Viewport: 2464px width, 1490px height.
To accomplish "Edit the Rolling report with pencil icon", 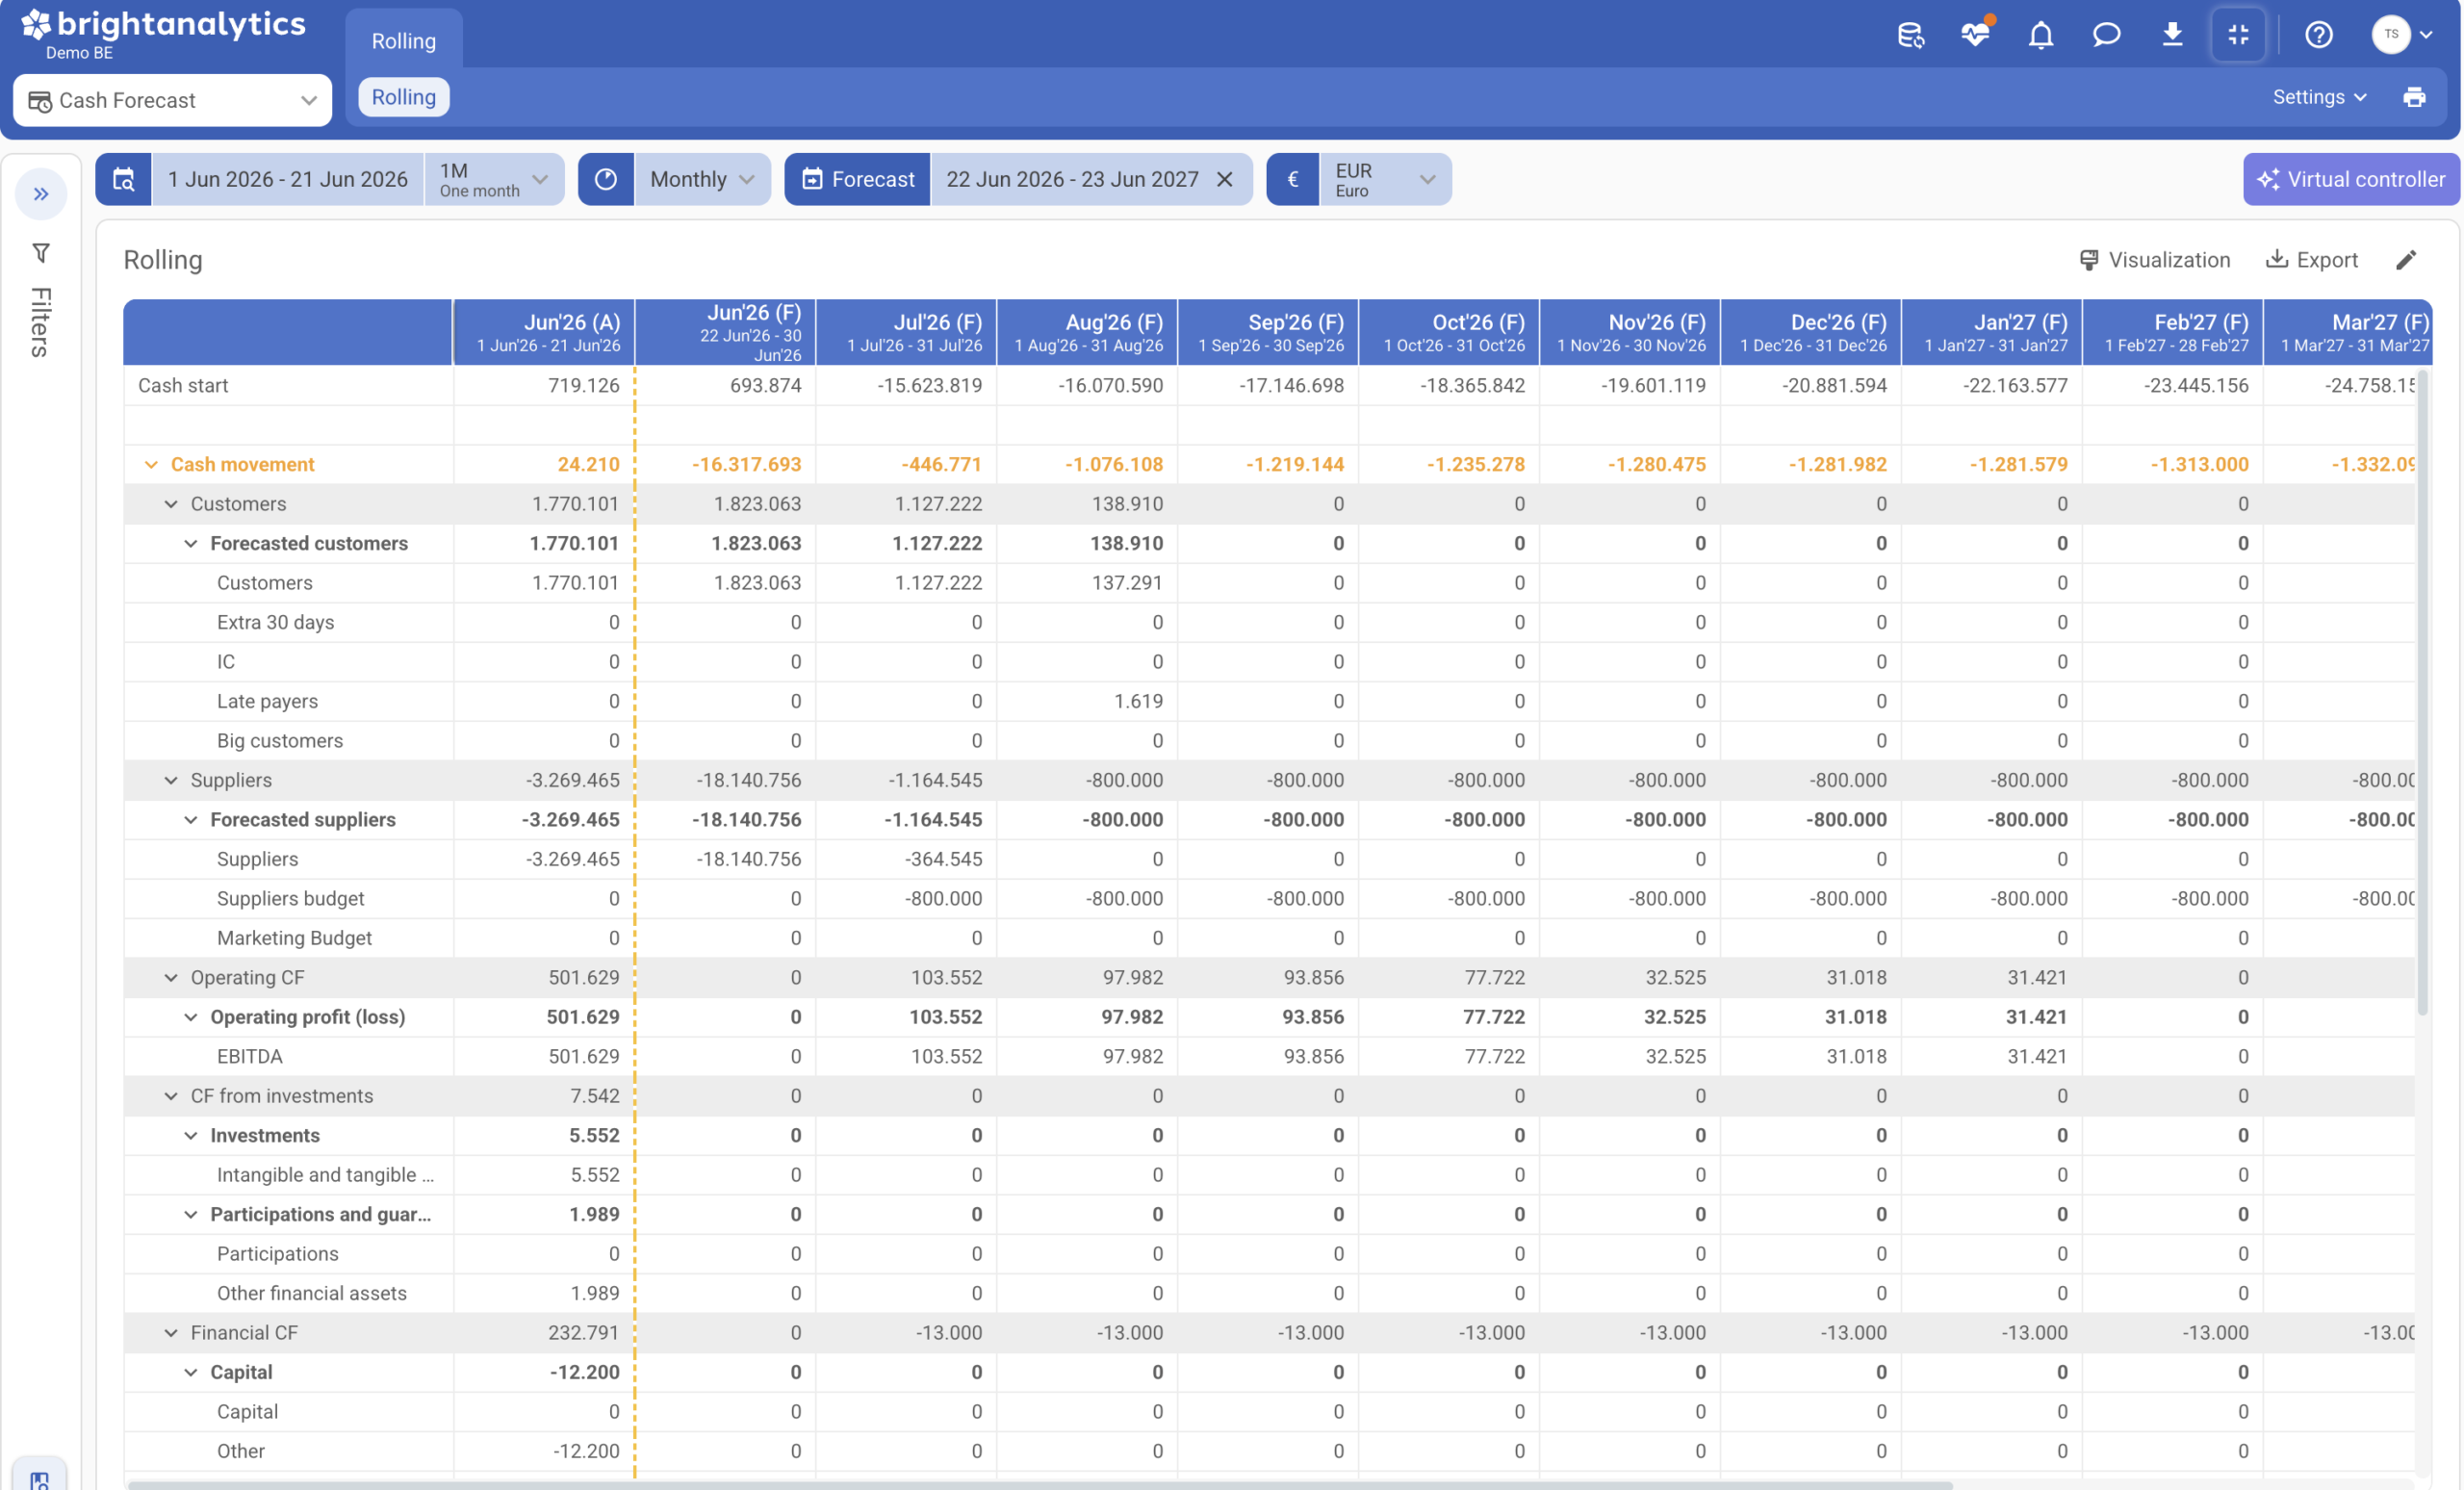I will [2406, 260].
